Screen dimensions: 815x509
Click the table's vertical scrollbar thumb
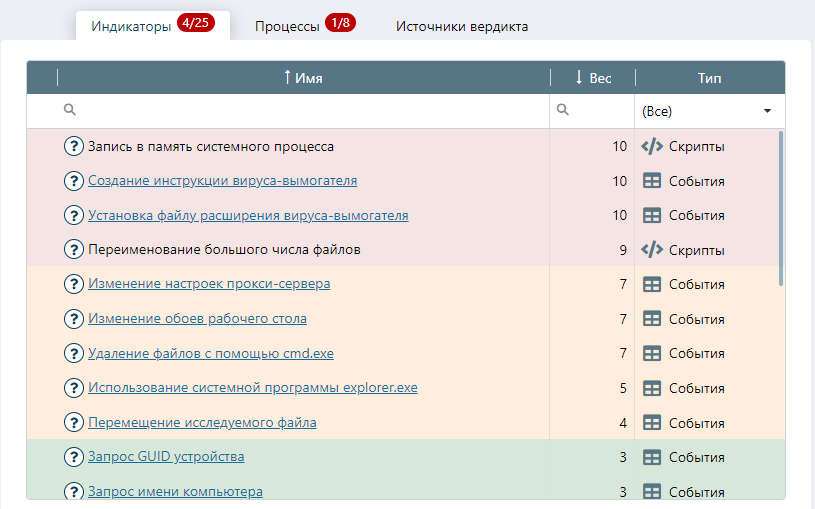click(x=780, y=208)
